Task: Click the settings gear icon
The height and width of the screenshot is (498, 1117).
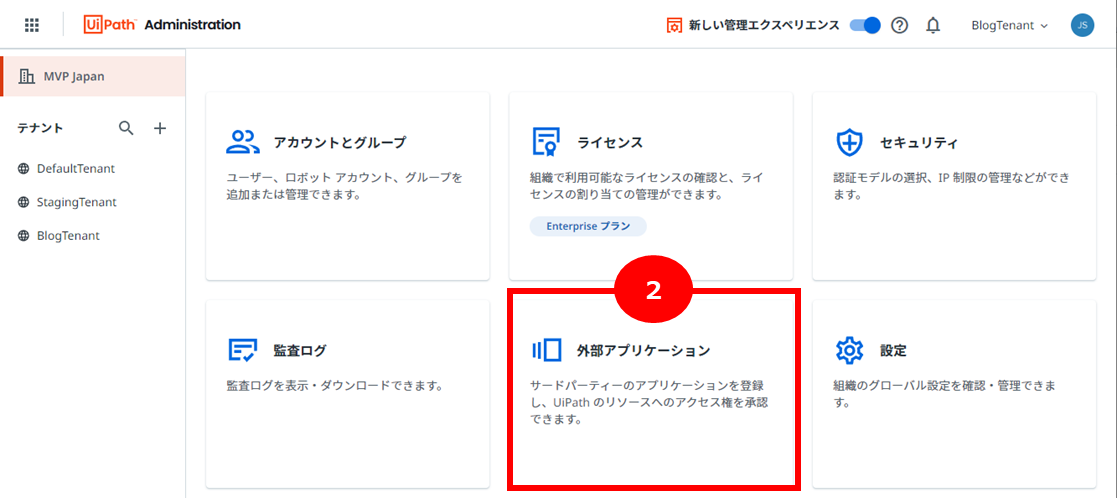Action: (849, 350)
